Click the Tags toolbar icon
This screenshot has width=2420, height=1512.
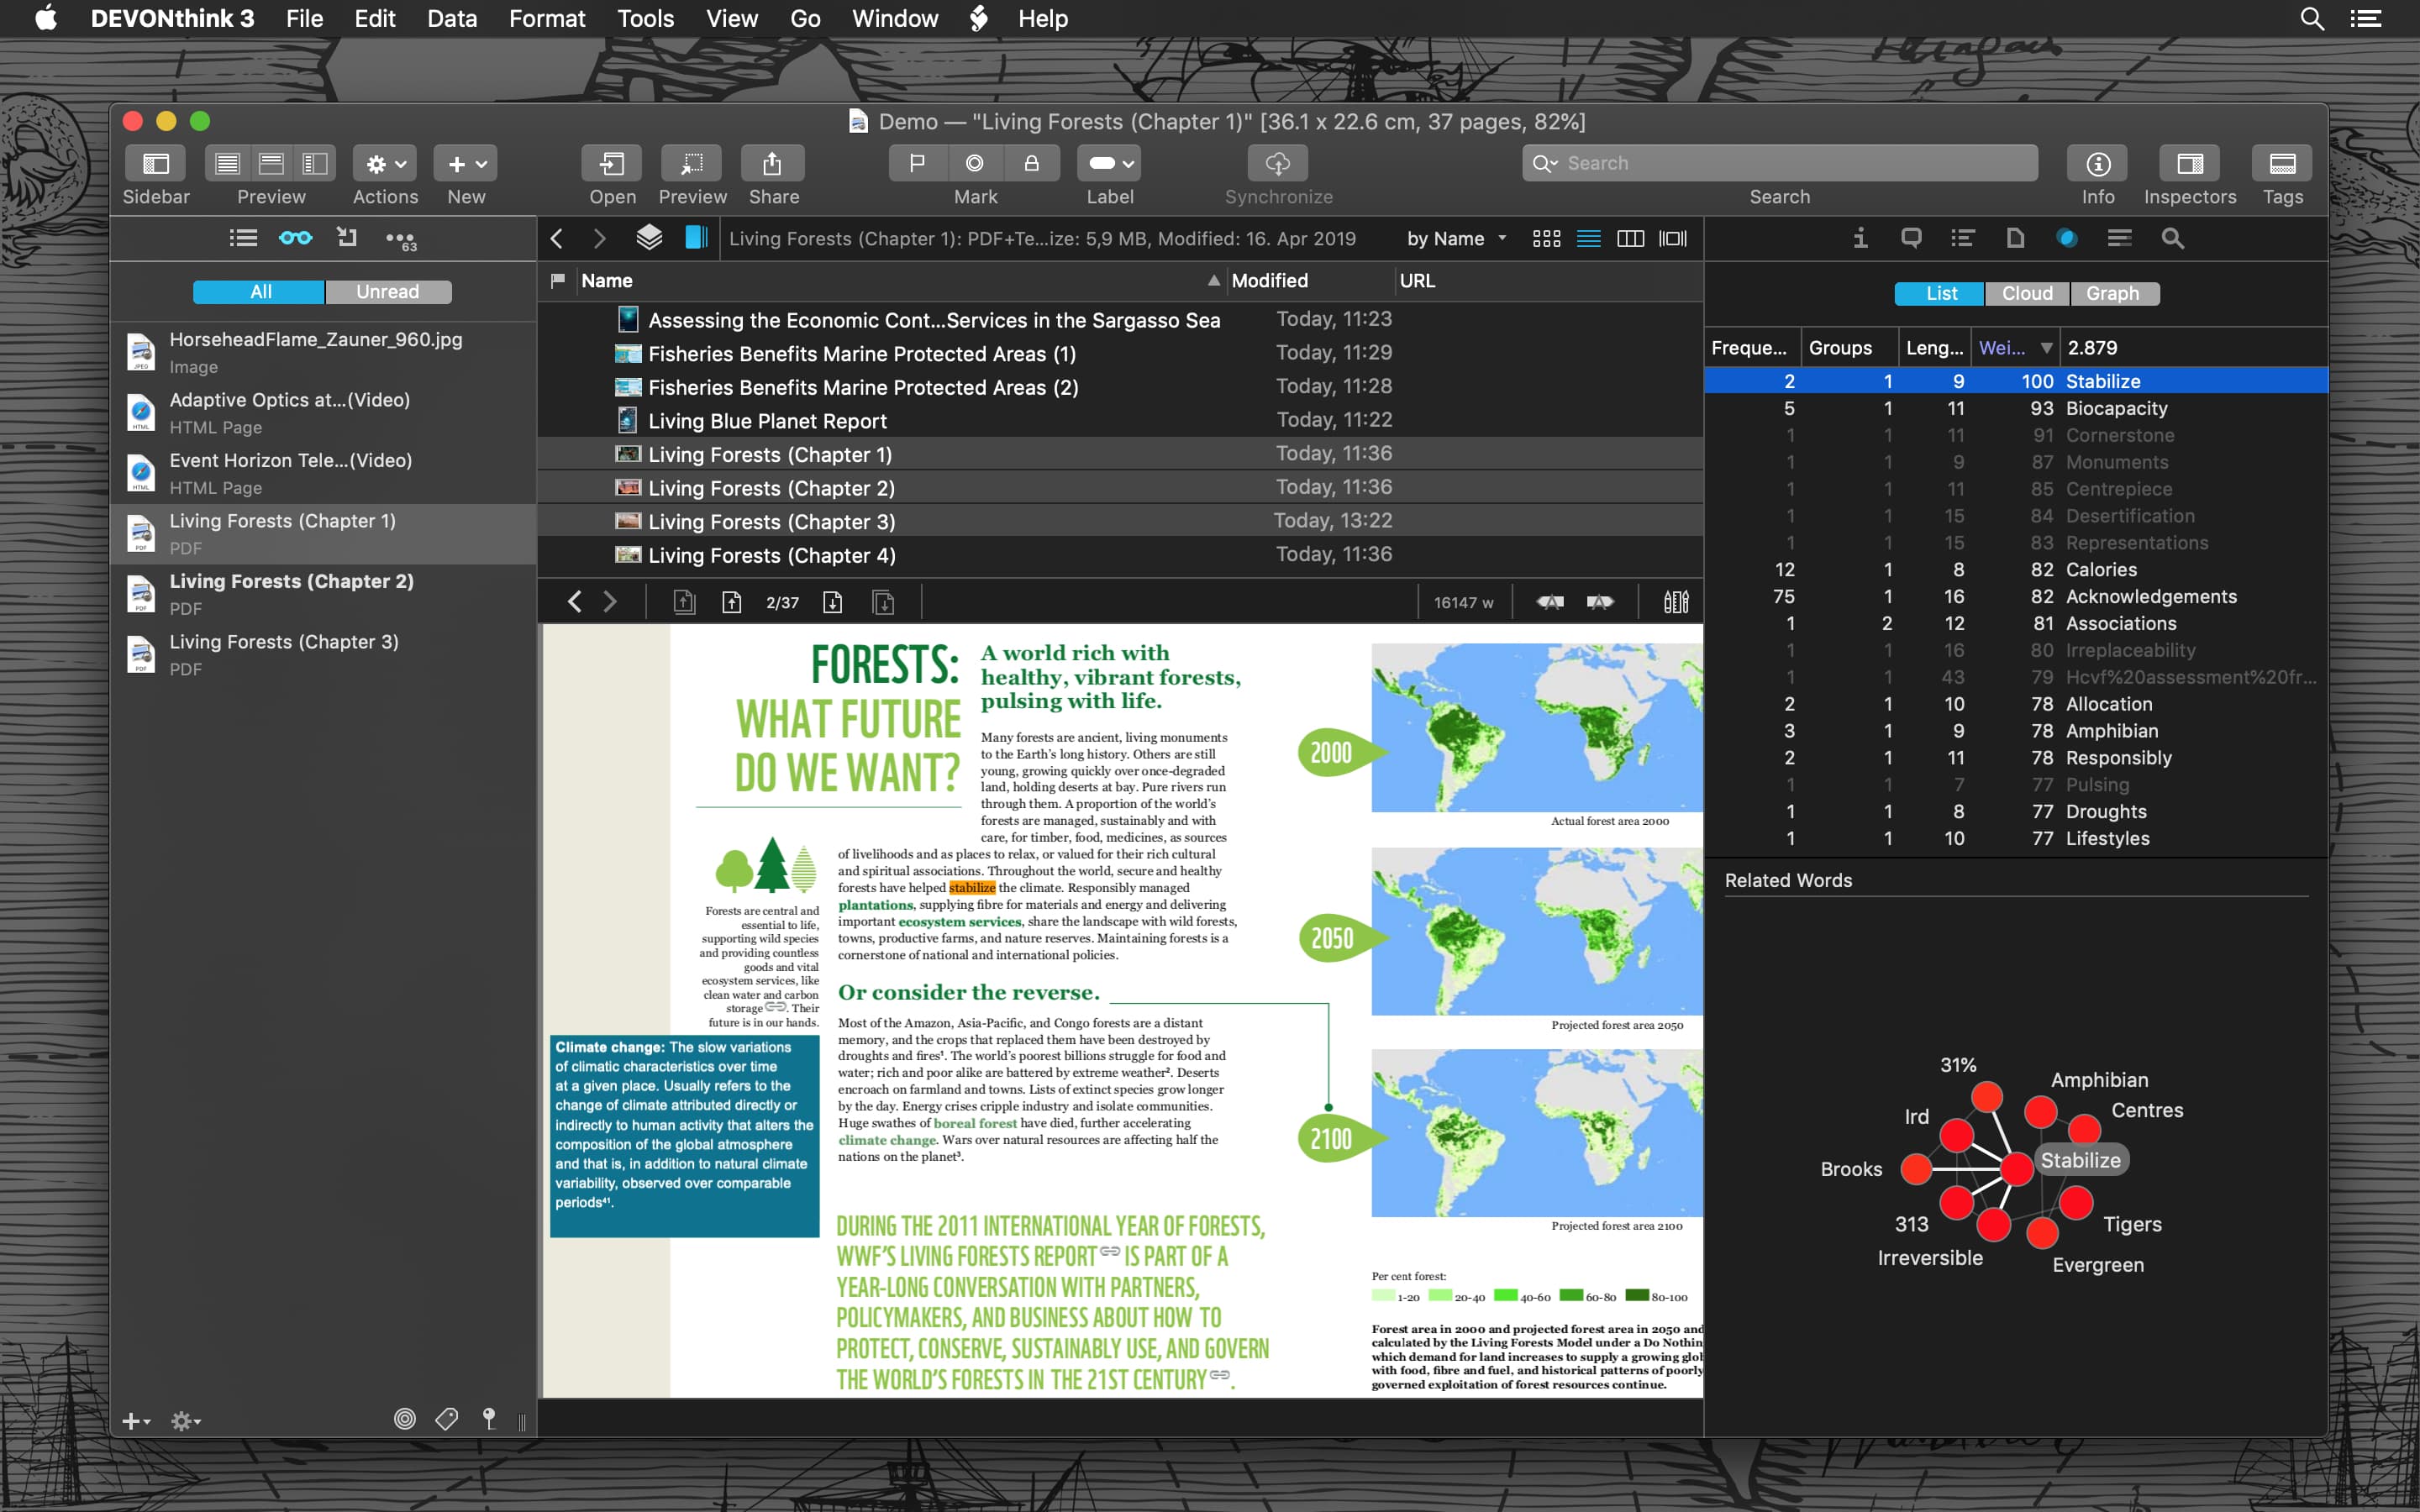[x=2282, y=163]
